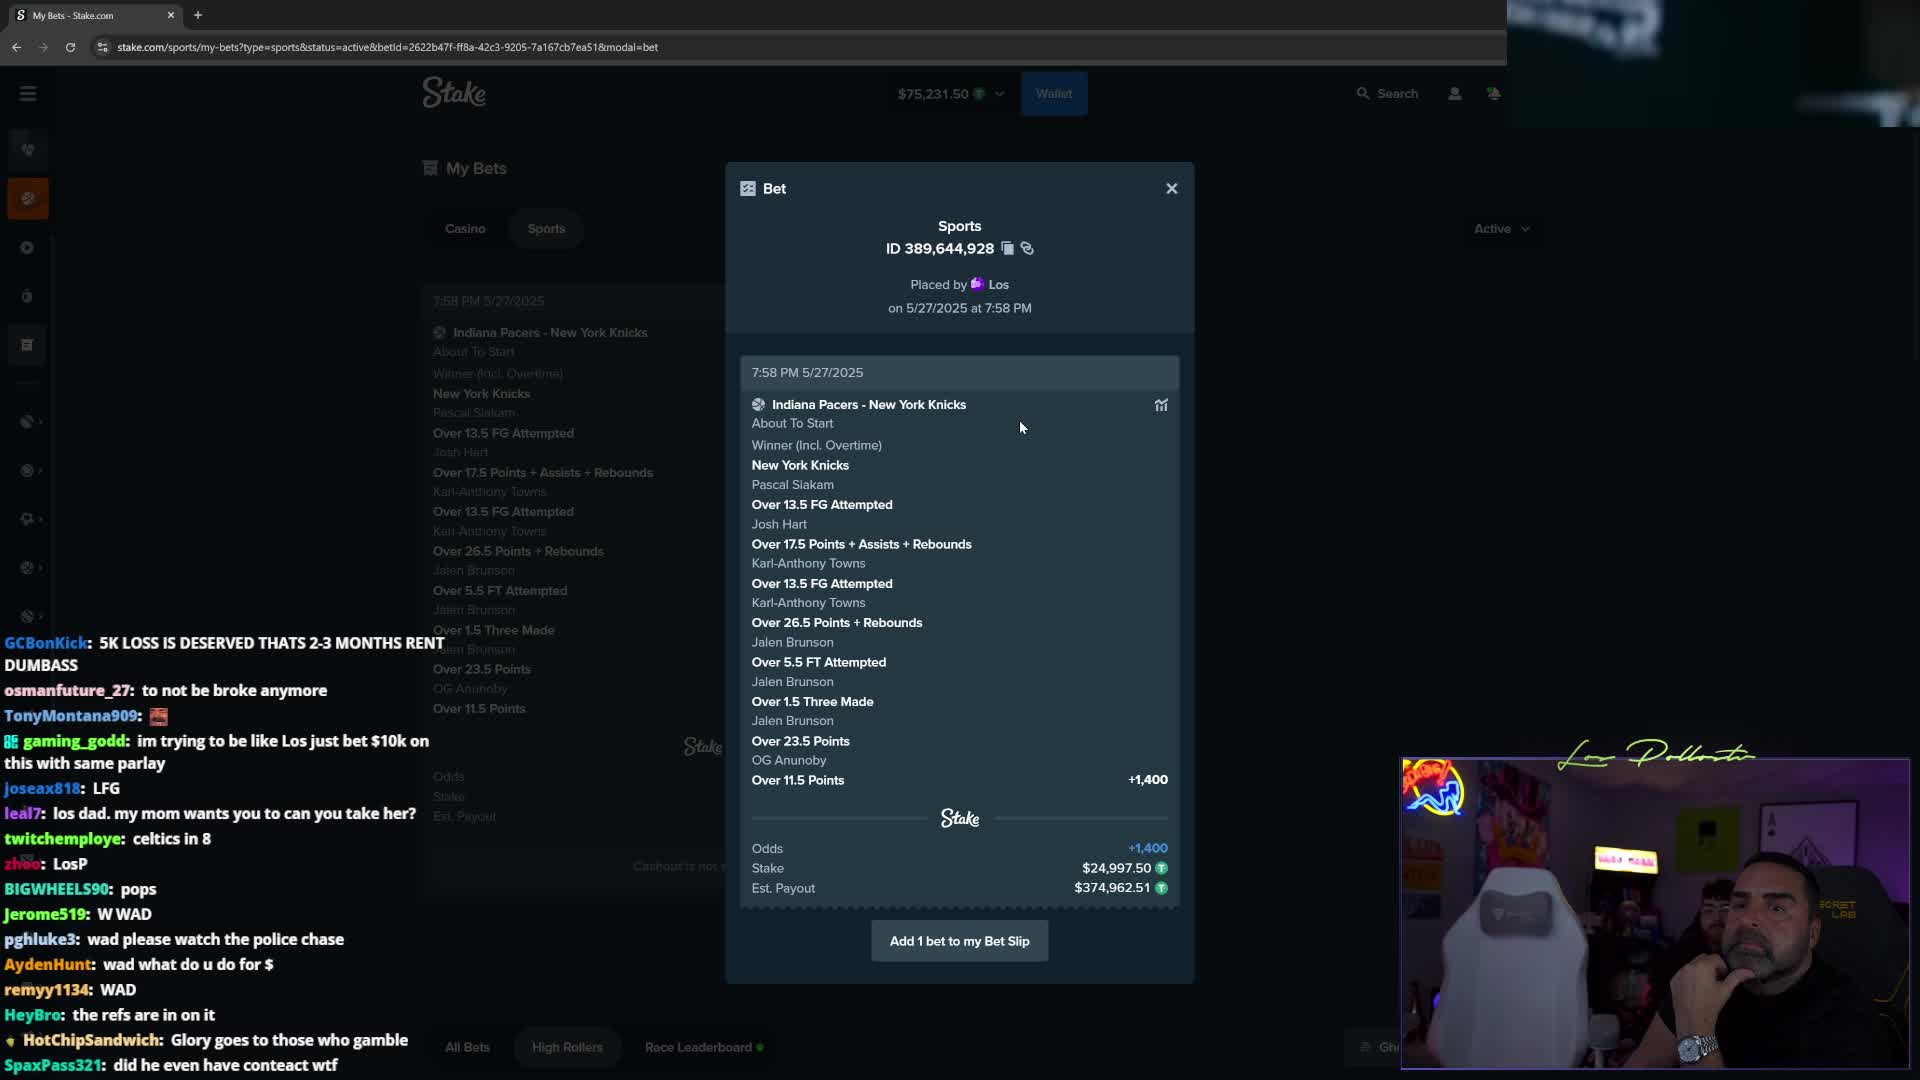Image resolution: width=1920 pixels, height=1080 pixels.
Task: Go forward in browser navigation
Action: (x=43, y=47)
